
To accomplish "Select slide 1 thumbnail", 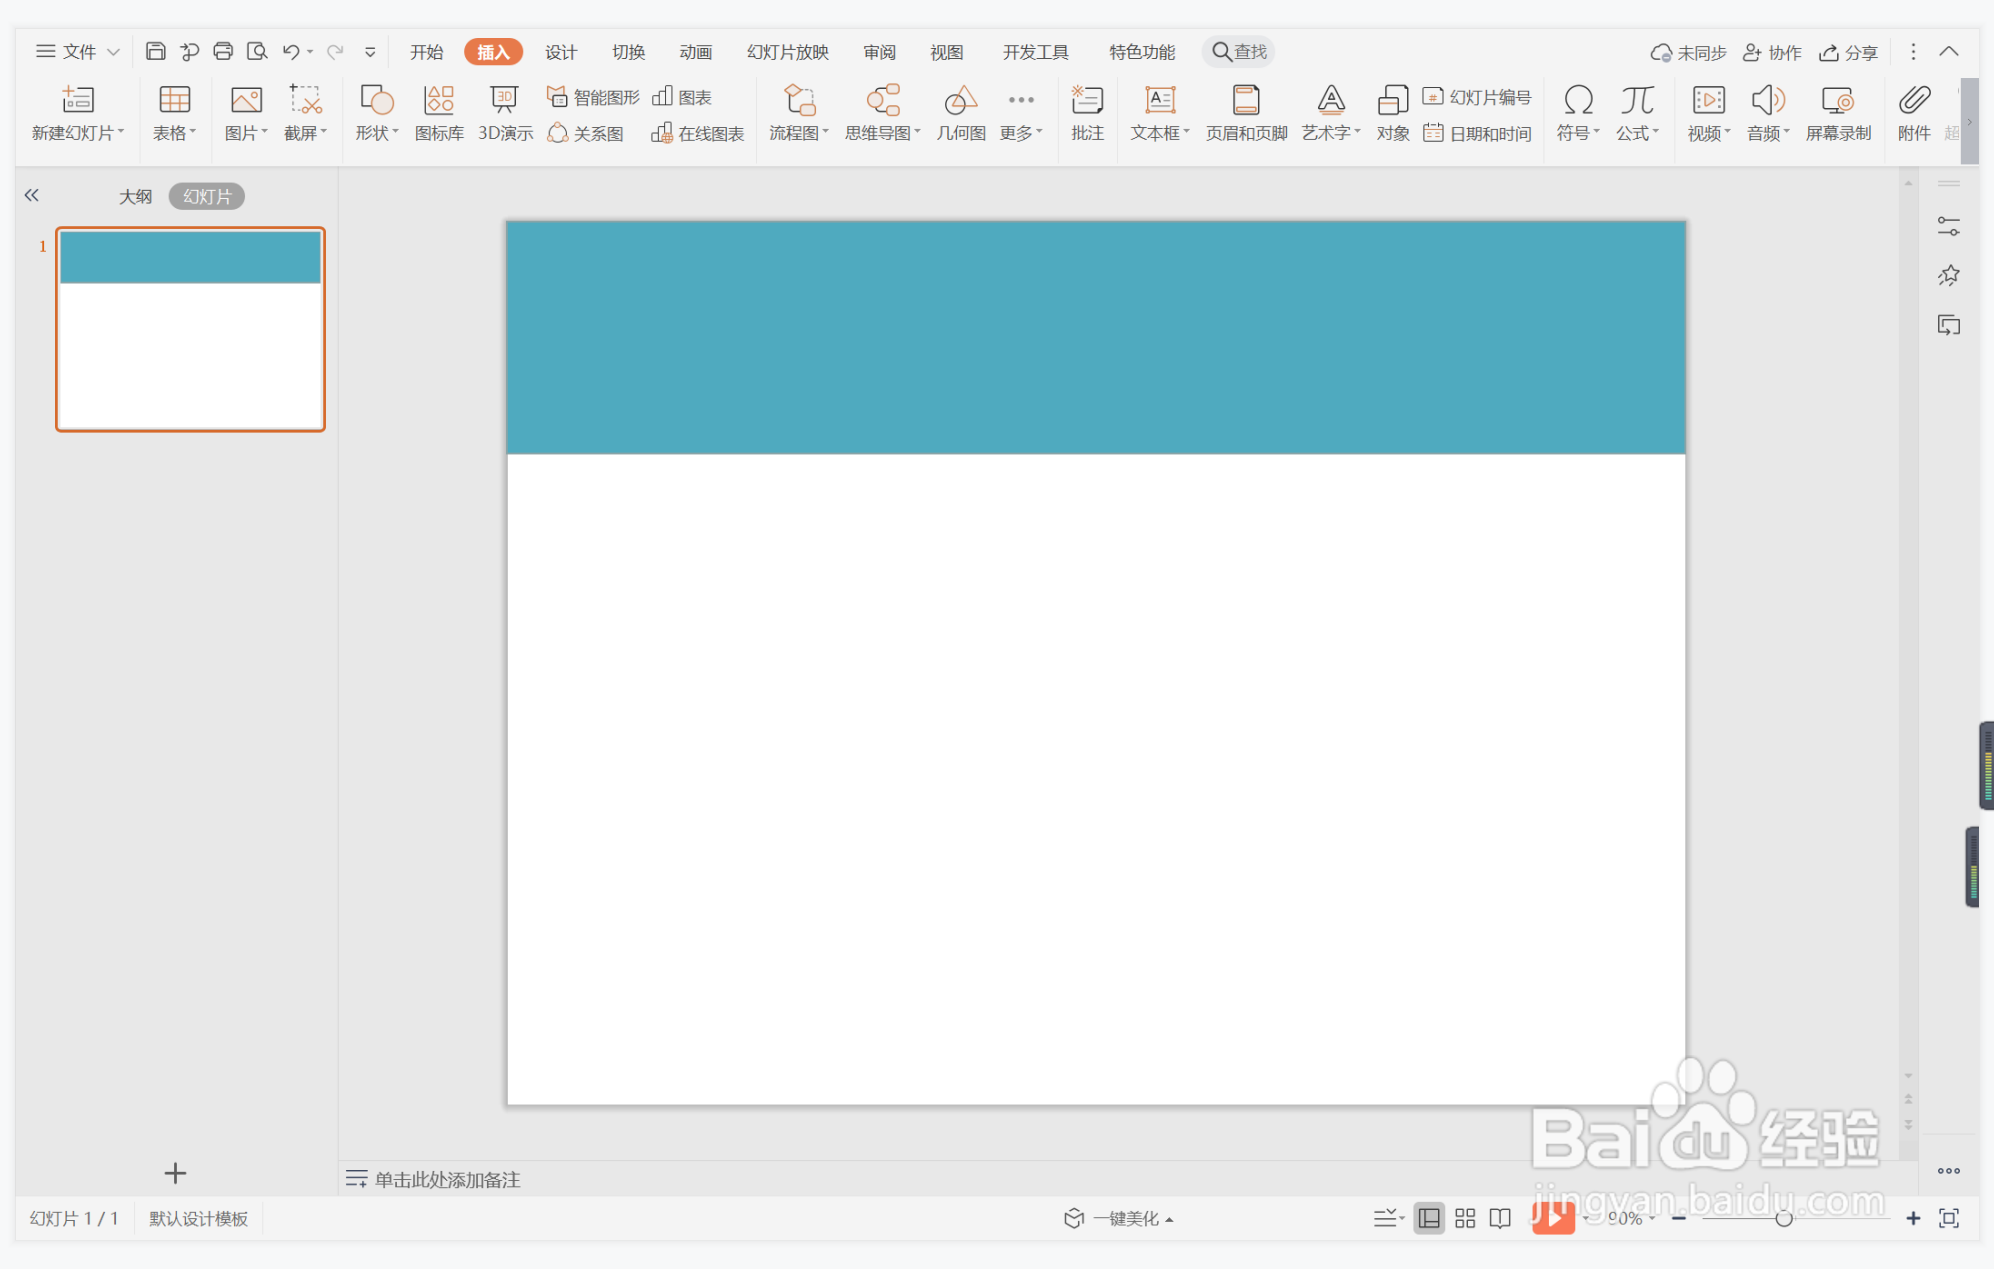I will (x=190, y=329).
